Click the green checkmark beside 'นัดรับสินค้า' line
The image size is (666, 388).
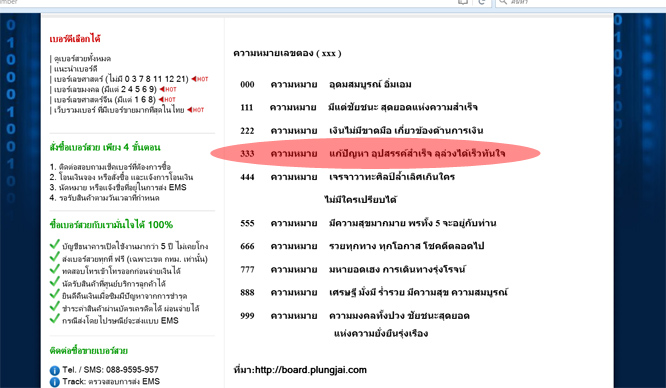pyautogui.click(x=54, y=281)
